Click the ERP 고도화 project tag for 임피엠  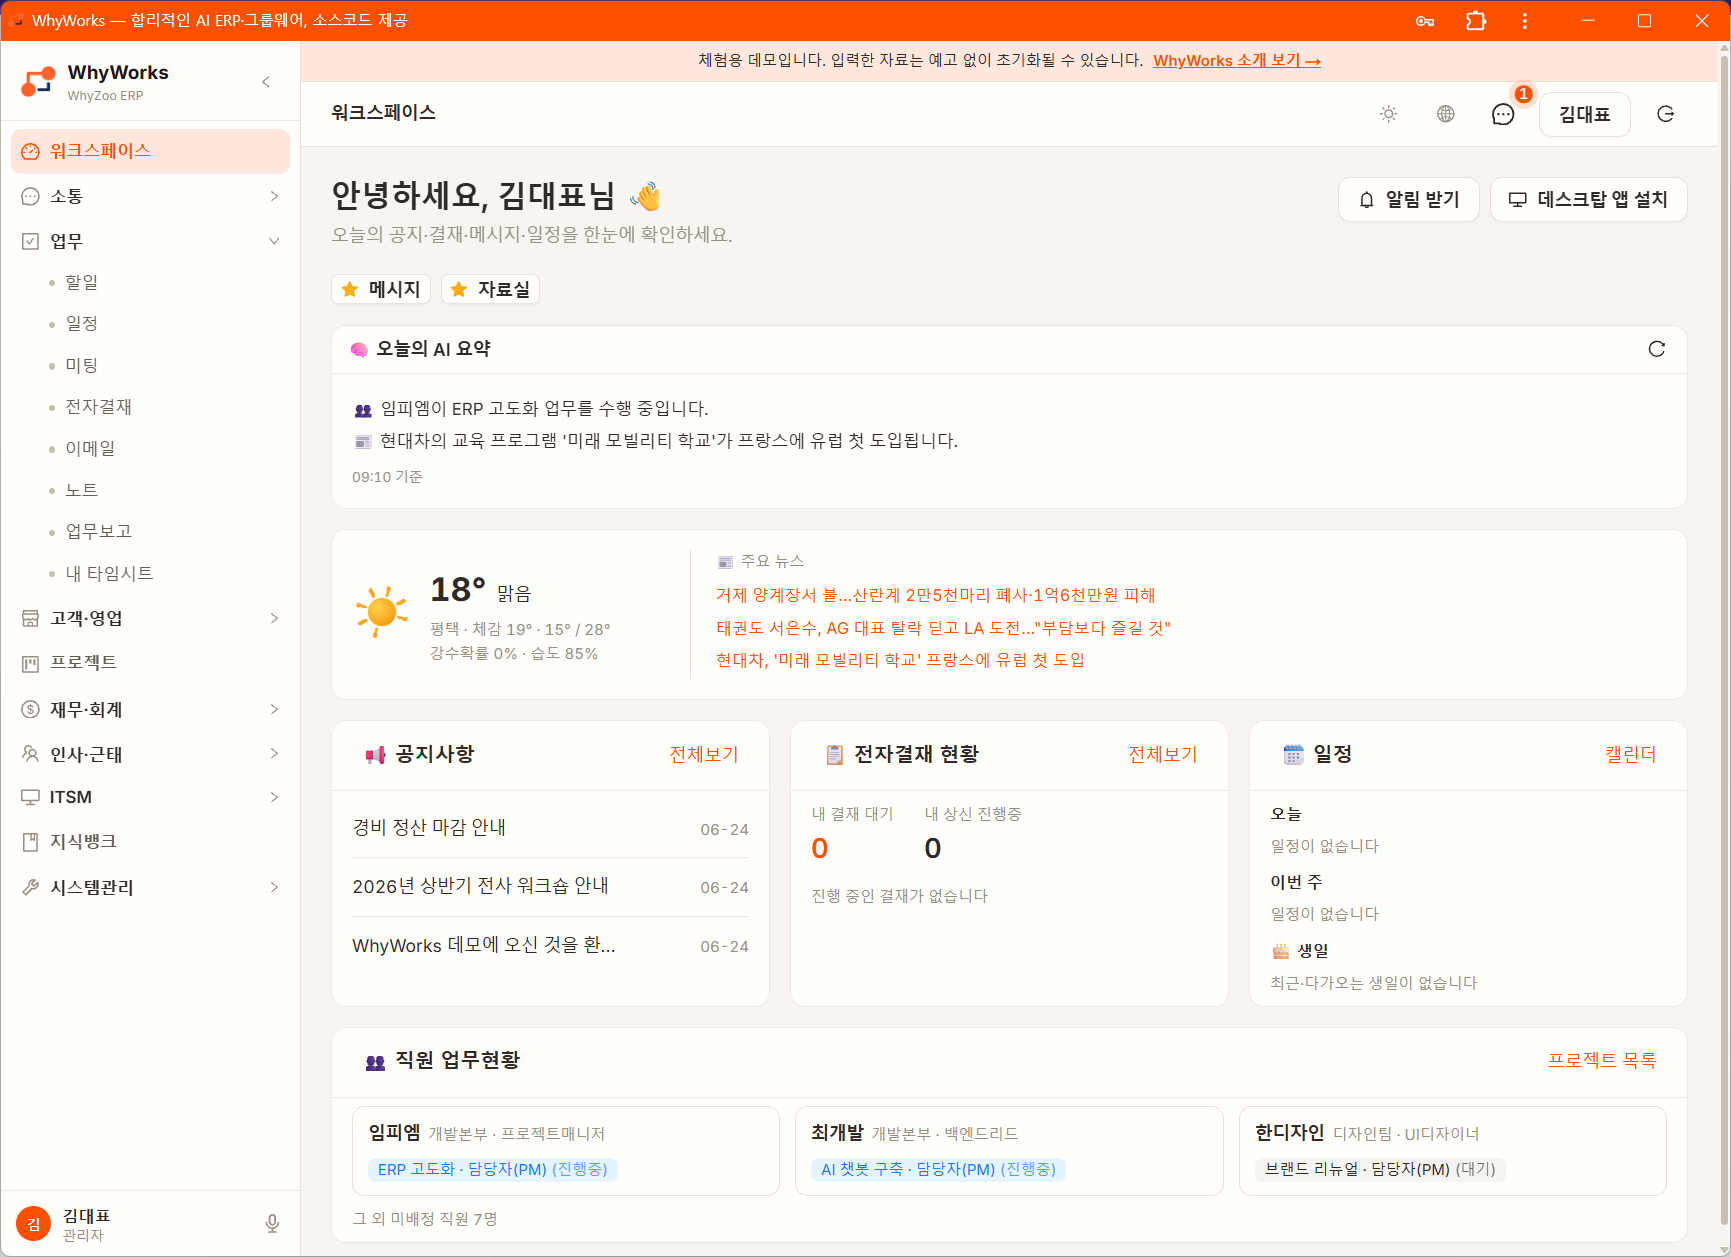(493, 1169)
